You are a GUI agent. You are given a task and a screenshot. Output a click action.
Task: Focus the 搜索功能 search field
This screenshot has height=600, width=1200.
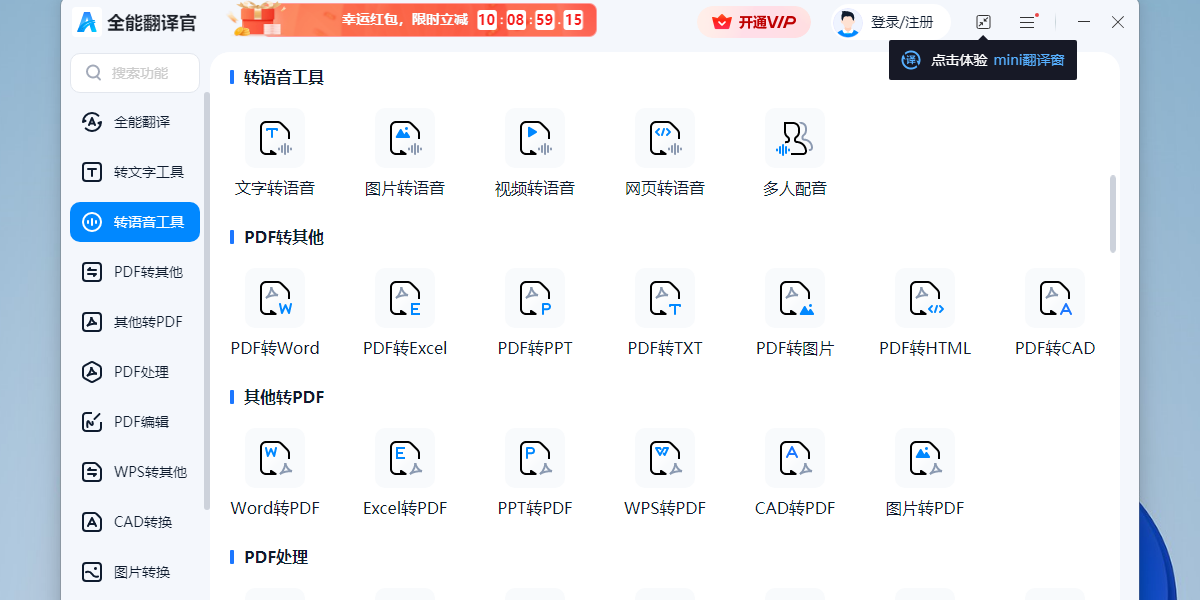pyautogui.click(x=135, y=73)
